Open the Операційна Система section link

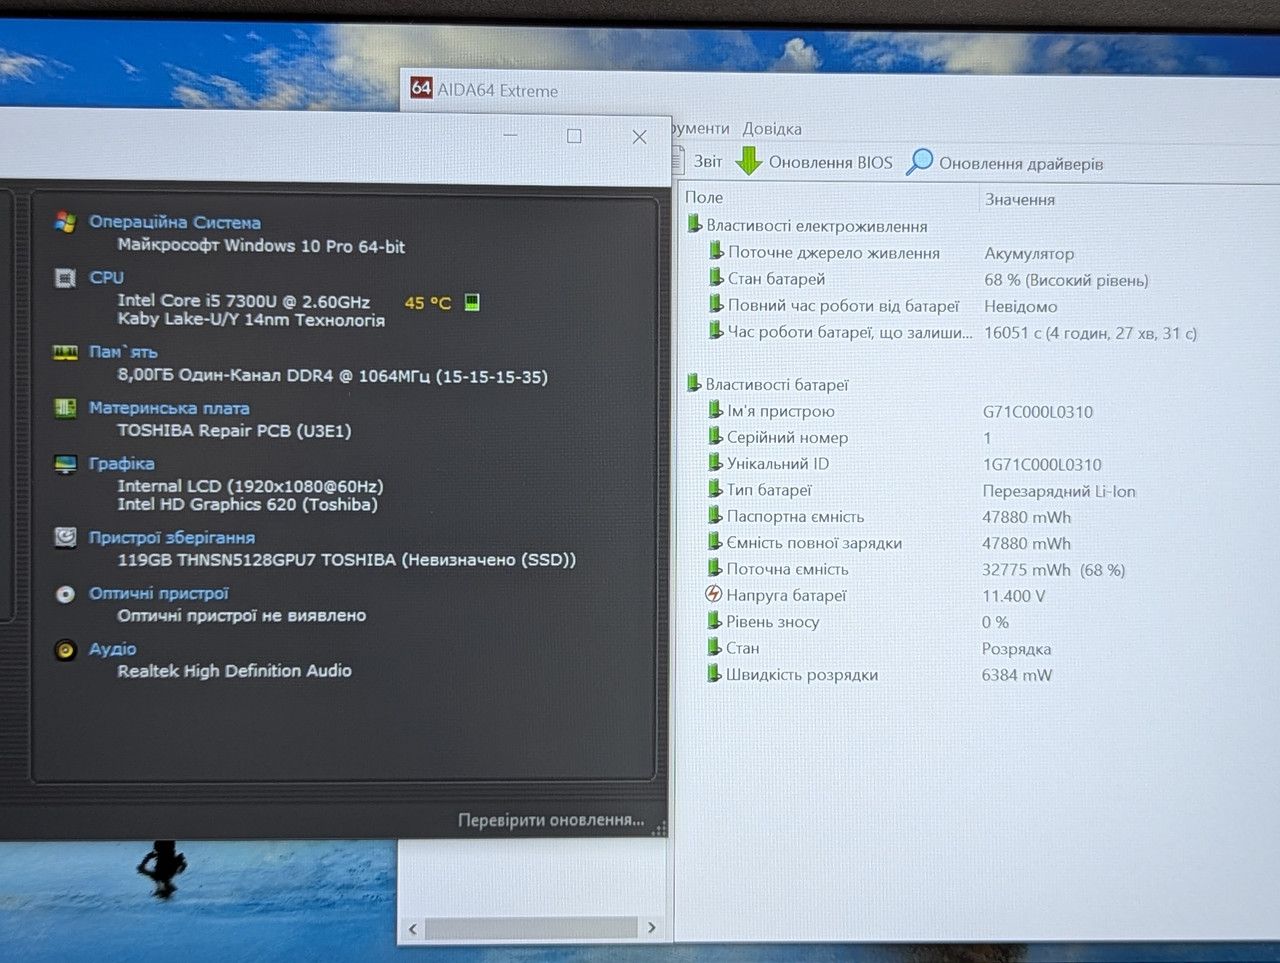175,222
